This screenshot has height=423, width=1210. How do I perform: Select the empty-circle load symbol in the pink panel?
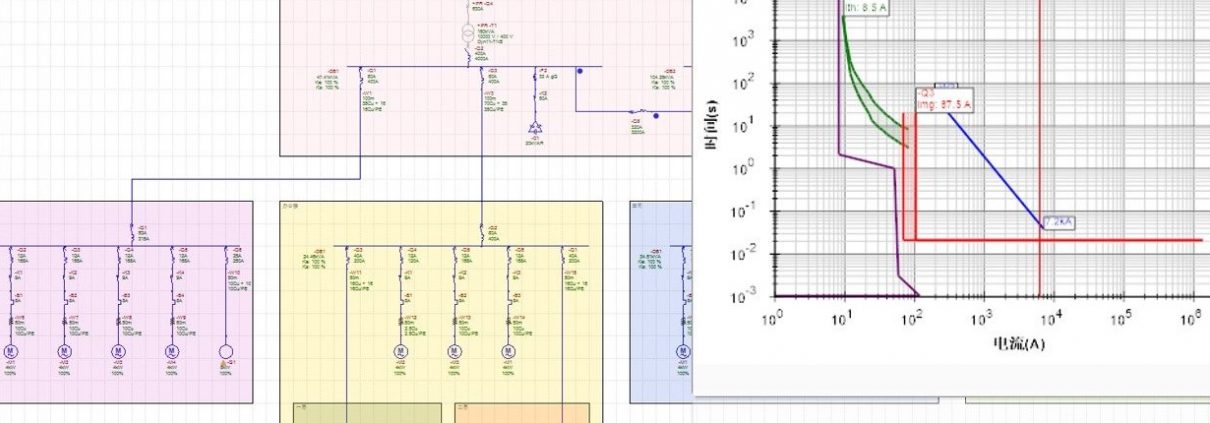point(225,351)
